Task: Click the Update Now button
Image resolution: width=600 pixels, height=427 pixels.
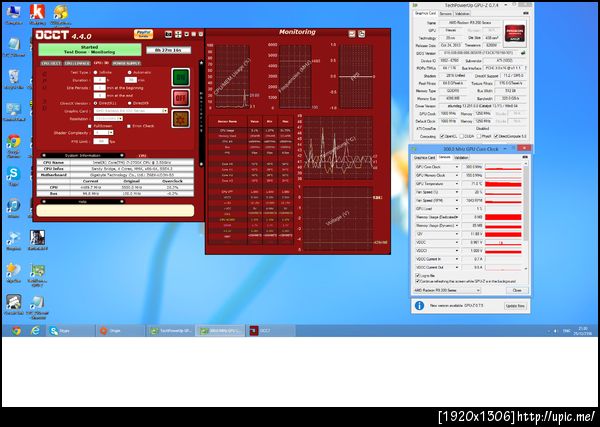Action: (x=515, y=306)
